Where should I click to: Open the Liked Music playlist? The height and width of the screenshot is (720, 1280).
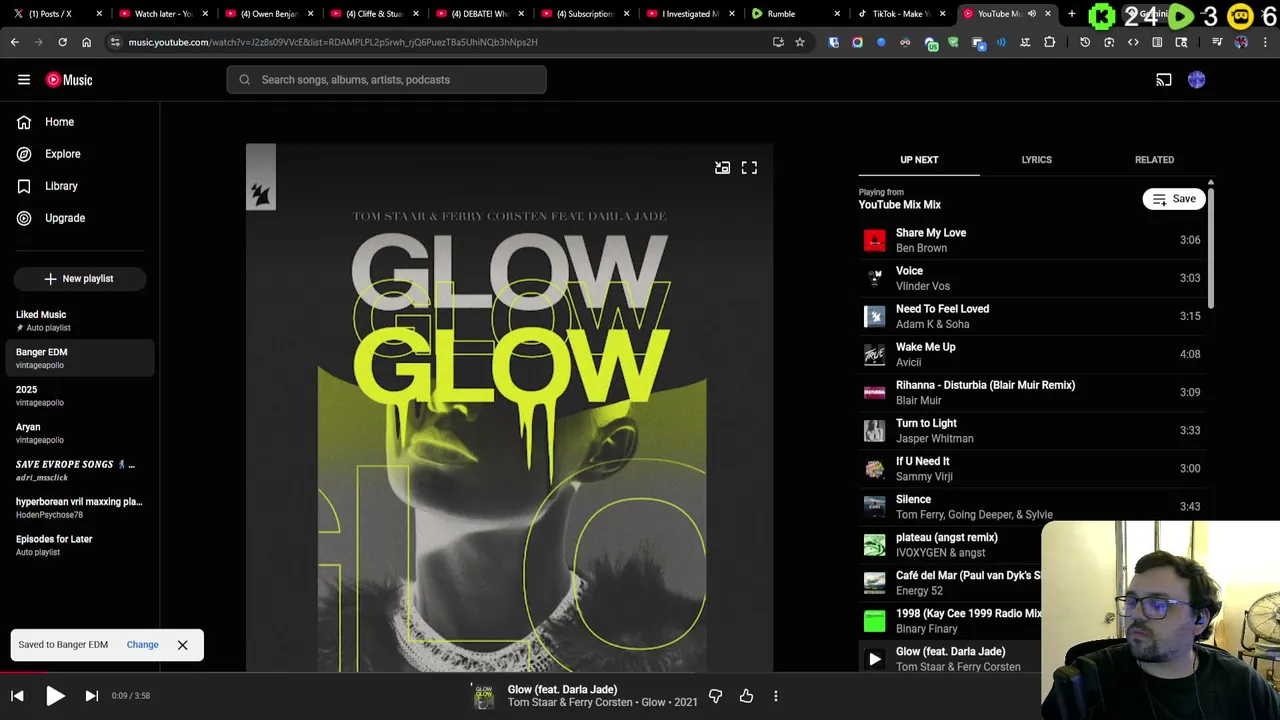click(x=80, y=320)
